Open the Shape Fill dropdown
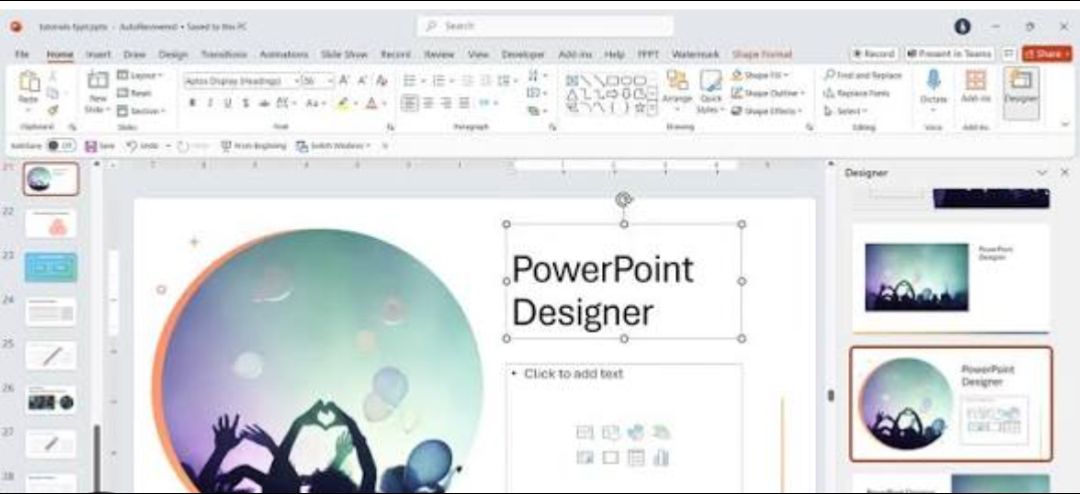The image size is (1080, 494). coord(760,75)
